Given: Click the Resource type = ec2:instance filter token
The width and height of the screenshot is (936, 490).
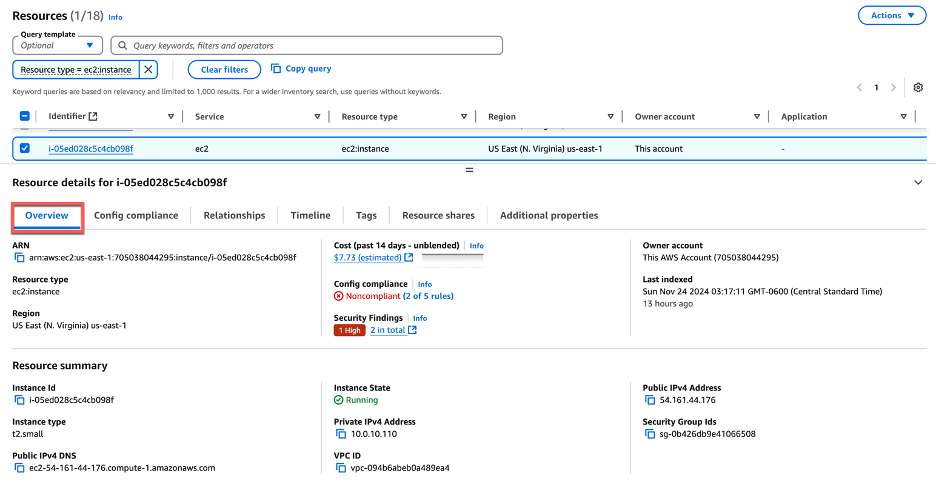Looking at the screenshot, I should click(76, 70).
